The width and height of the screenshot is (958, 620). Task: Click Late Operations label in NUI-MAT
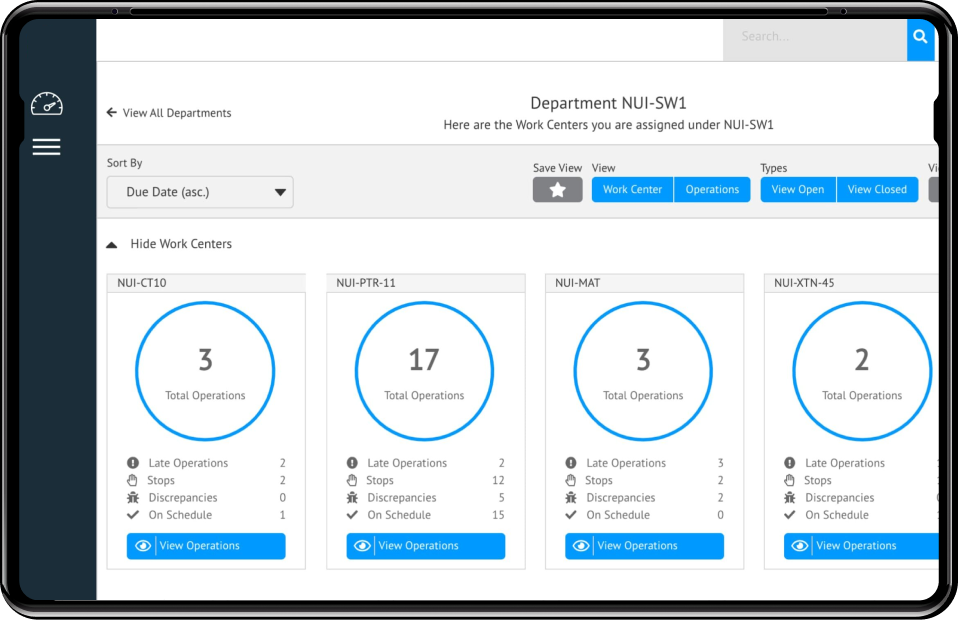626,463
